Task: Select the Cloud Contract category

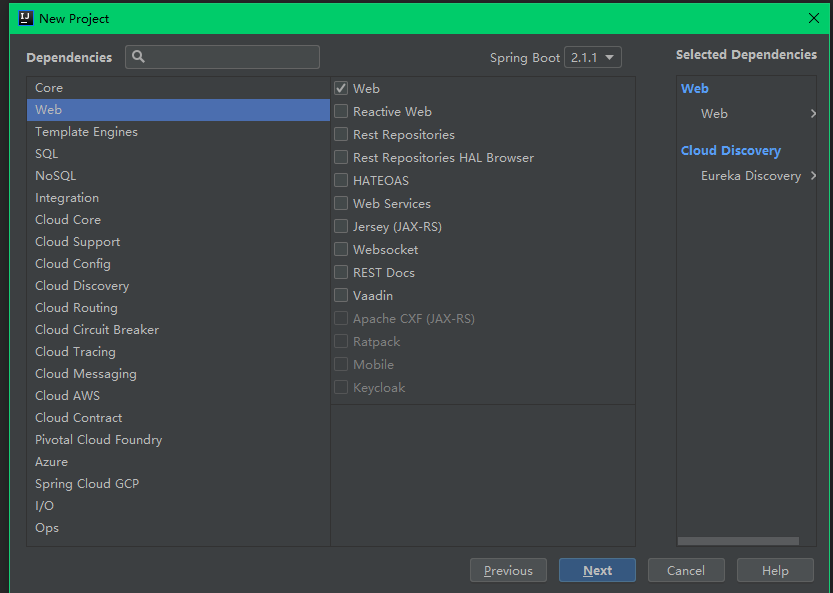Action: click(x=178, y=418)
